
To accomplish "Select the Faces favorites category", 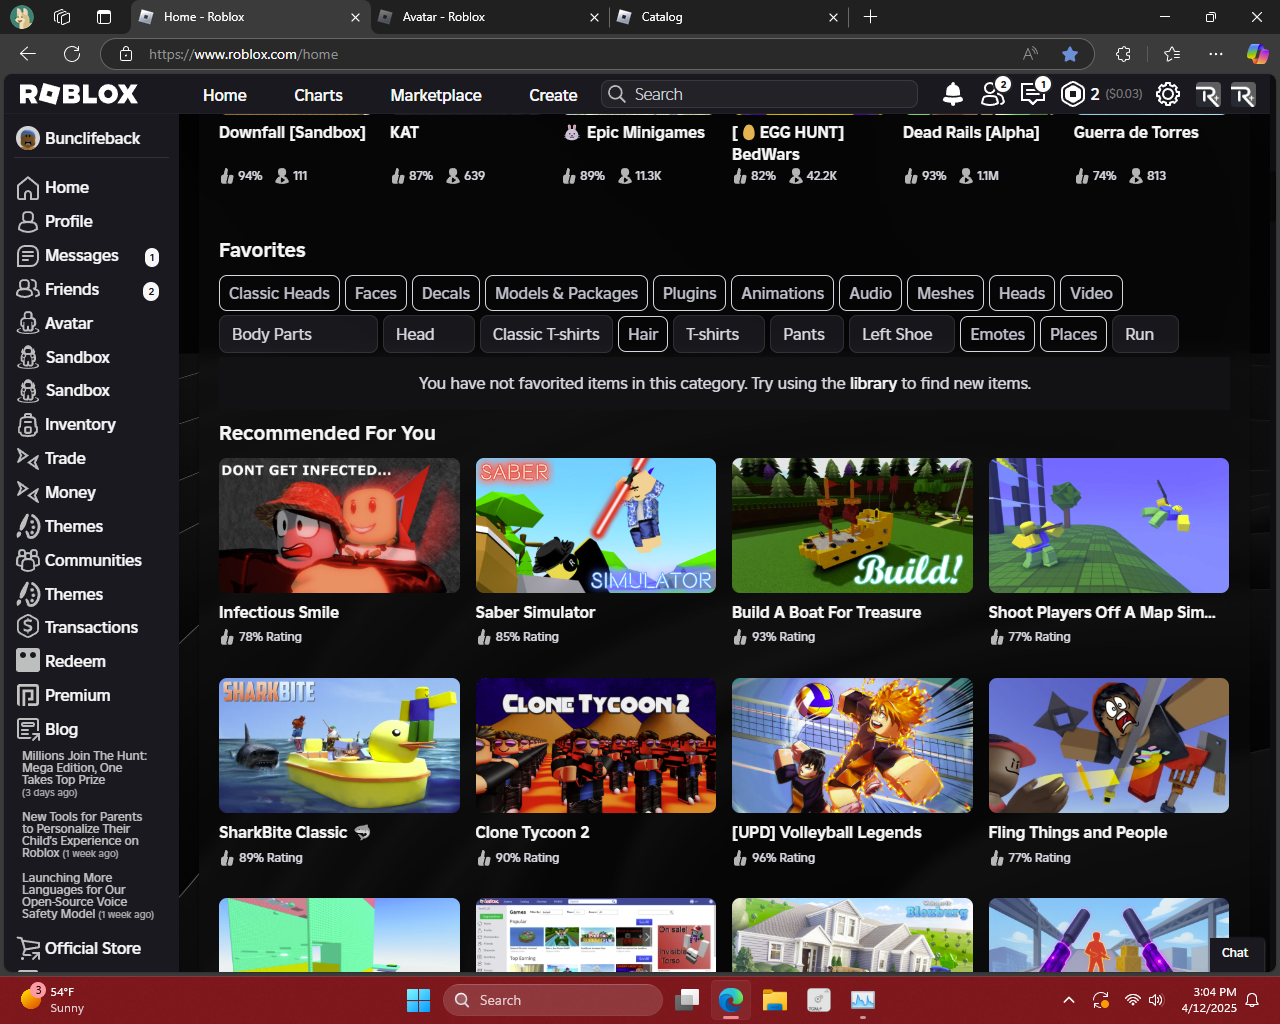I will pyautogui.click(x=376, y=293).
